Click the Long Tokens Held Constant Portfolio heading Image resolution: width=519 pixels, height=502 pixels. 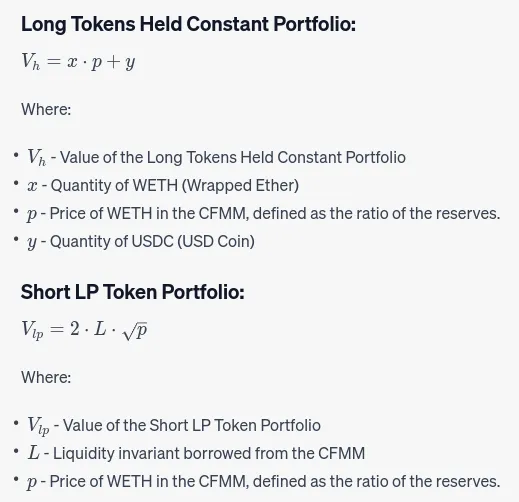click(188, 25)
